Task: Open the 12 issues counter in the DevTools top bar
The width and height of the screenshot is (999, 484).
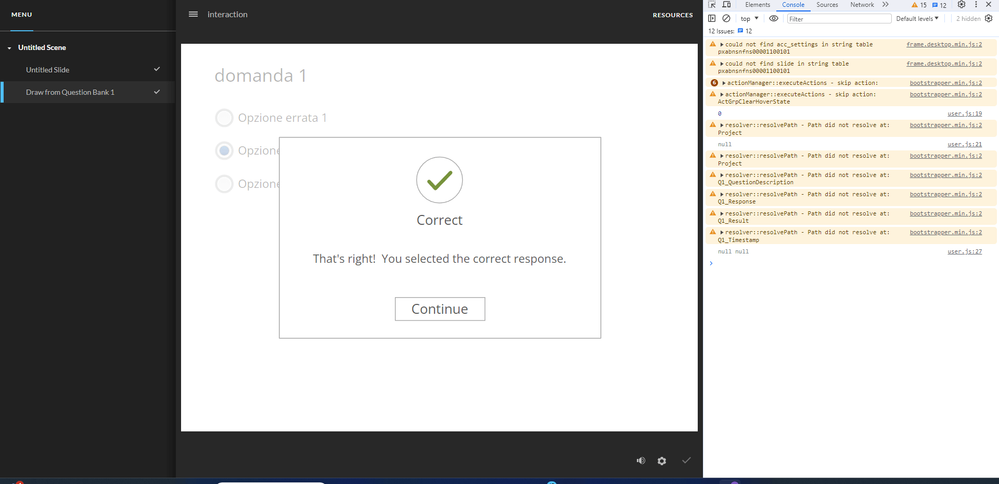Action: click(939, 4)
